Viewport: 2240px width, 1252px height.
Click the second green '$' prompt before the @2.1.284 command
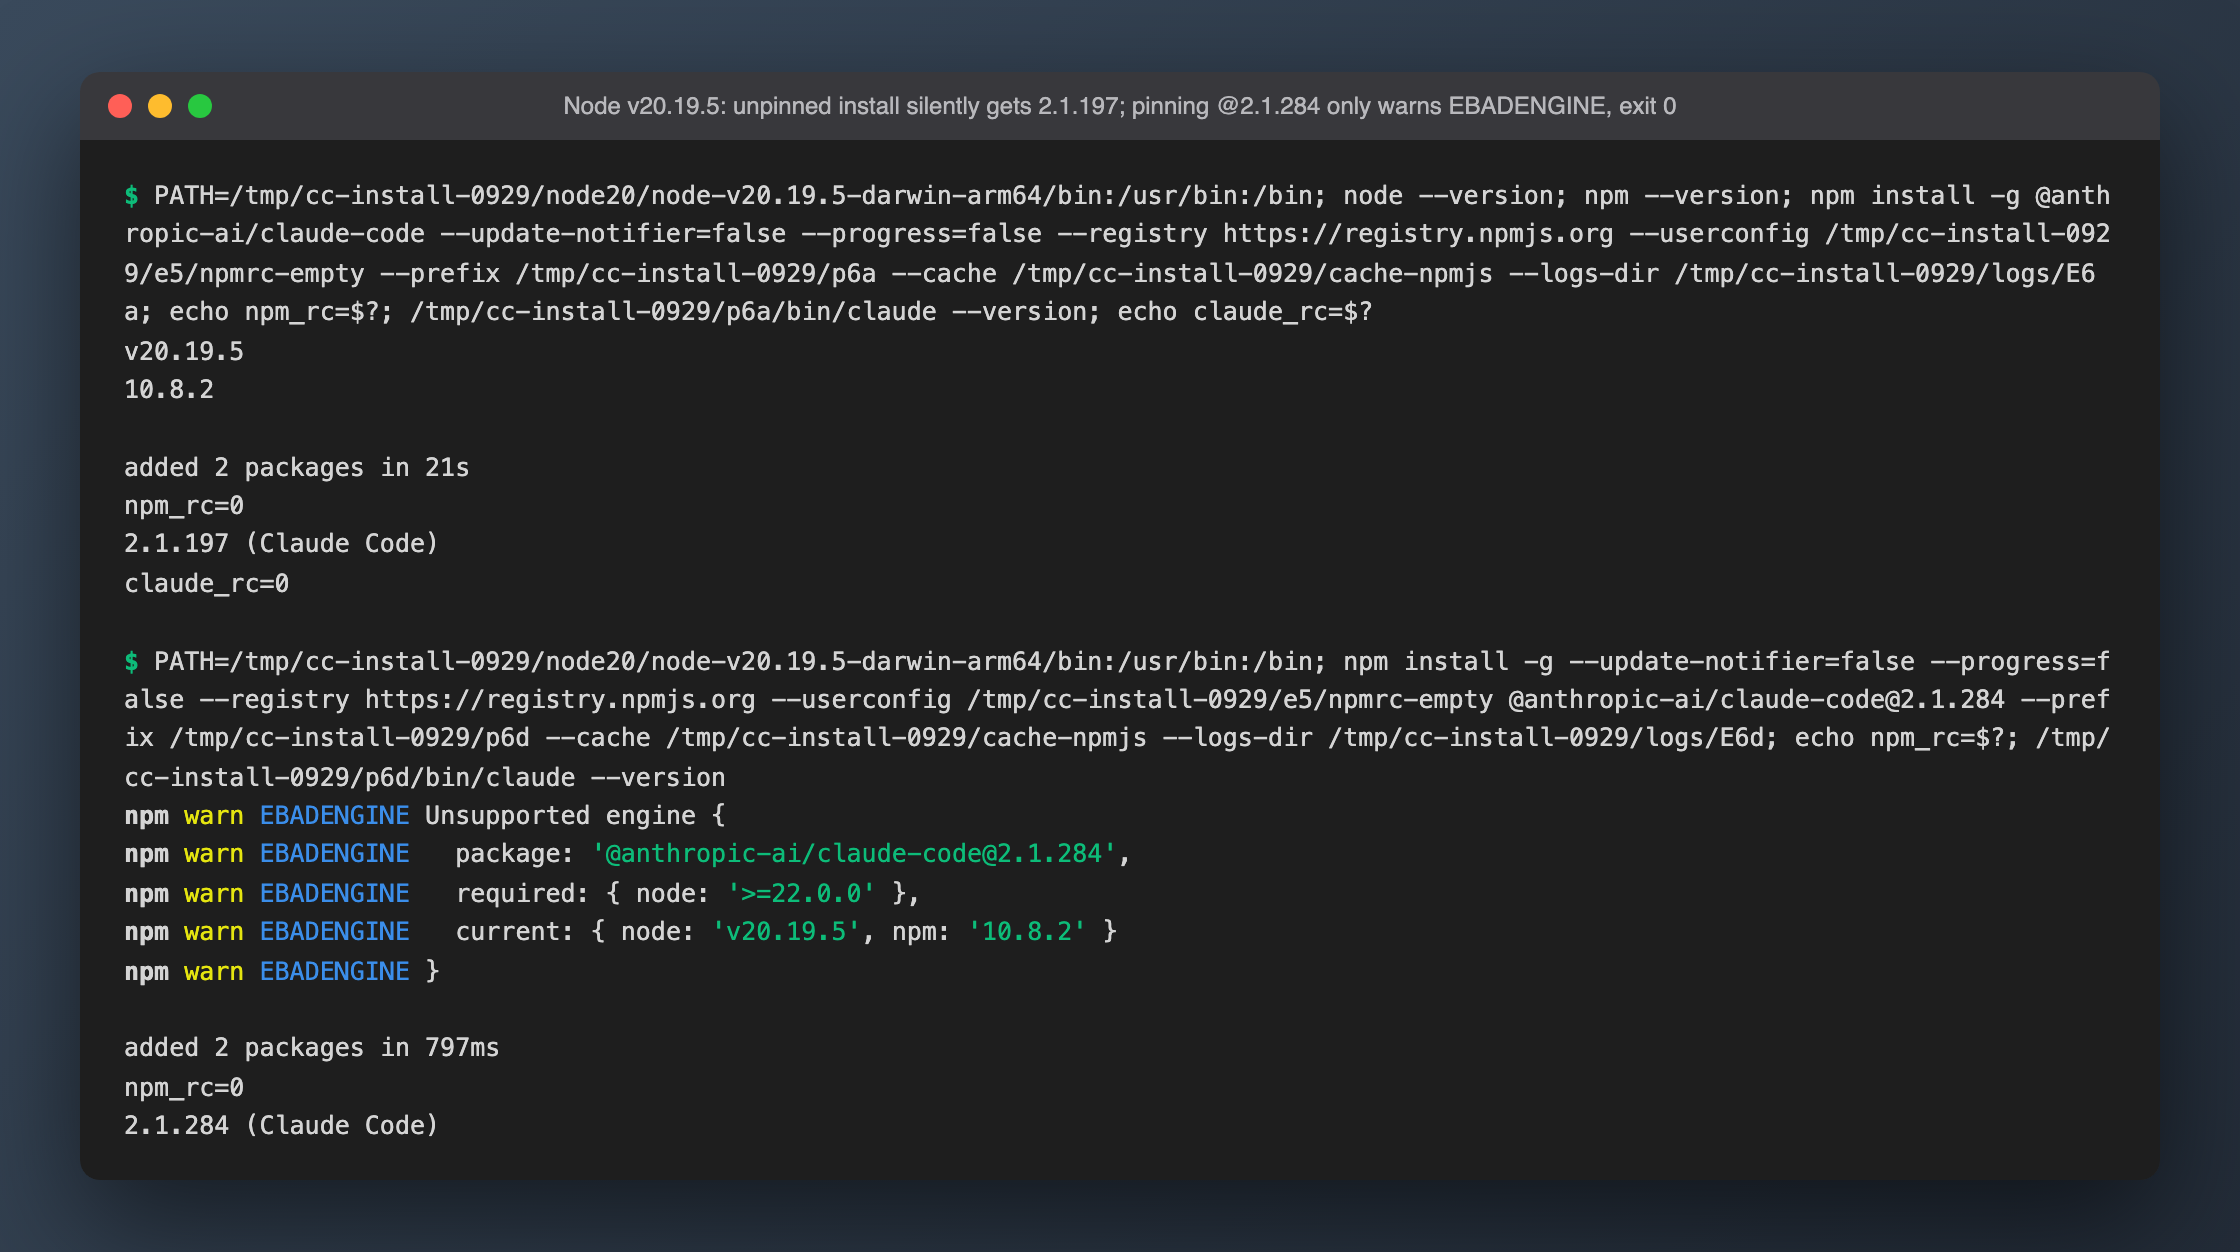131,662
